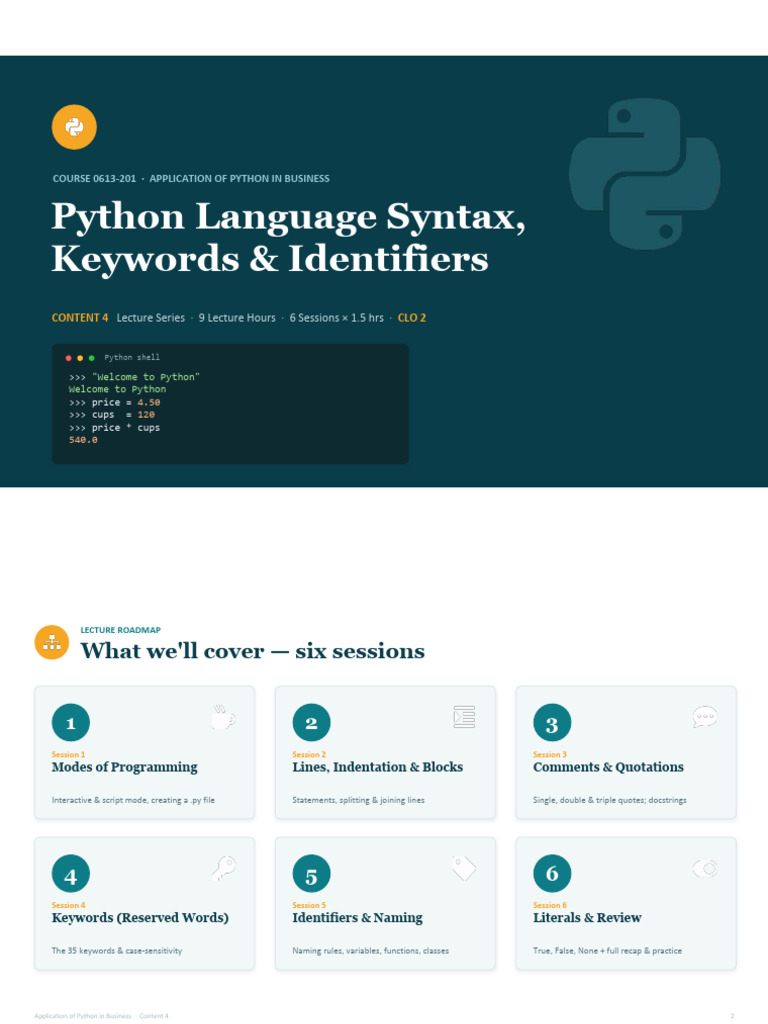Click the orange Lecture Roadmap sitemap icon
Screen dimensions: 768x1024
tap(52, 643)
